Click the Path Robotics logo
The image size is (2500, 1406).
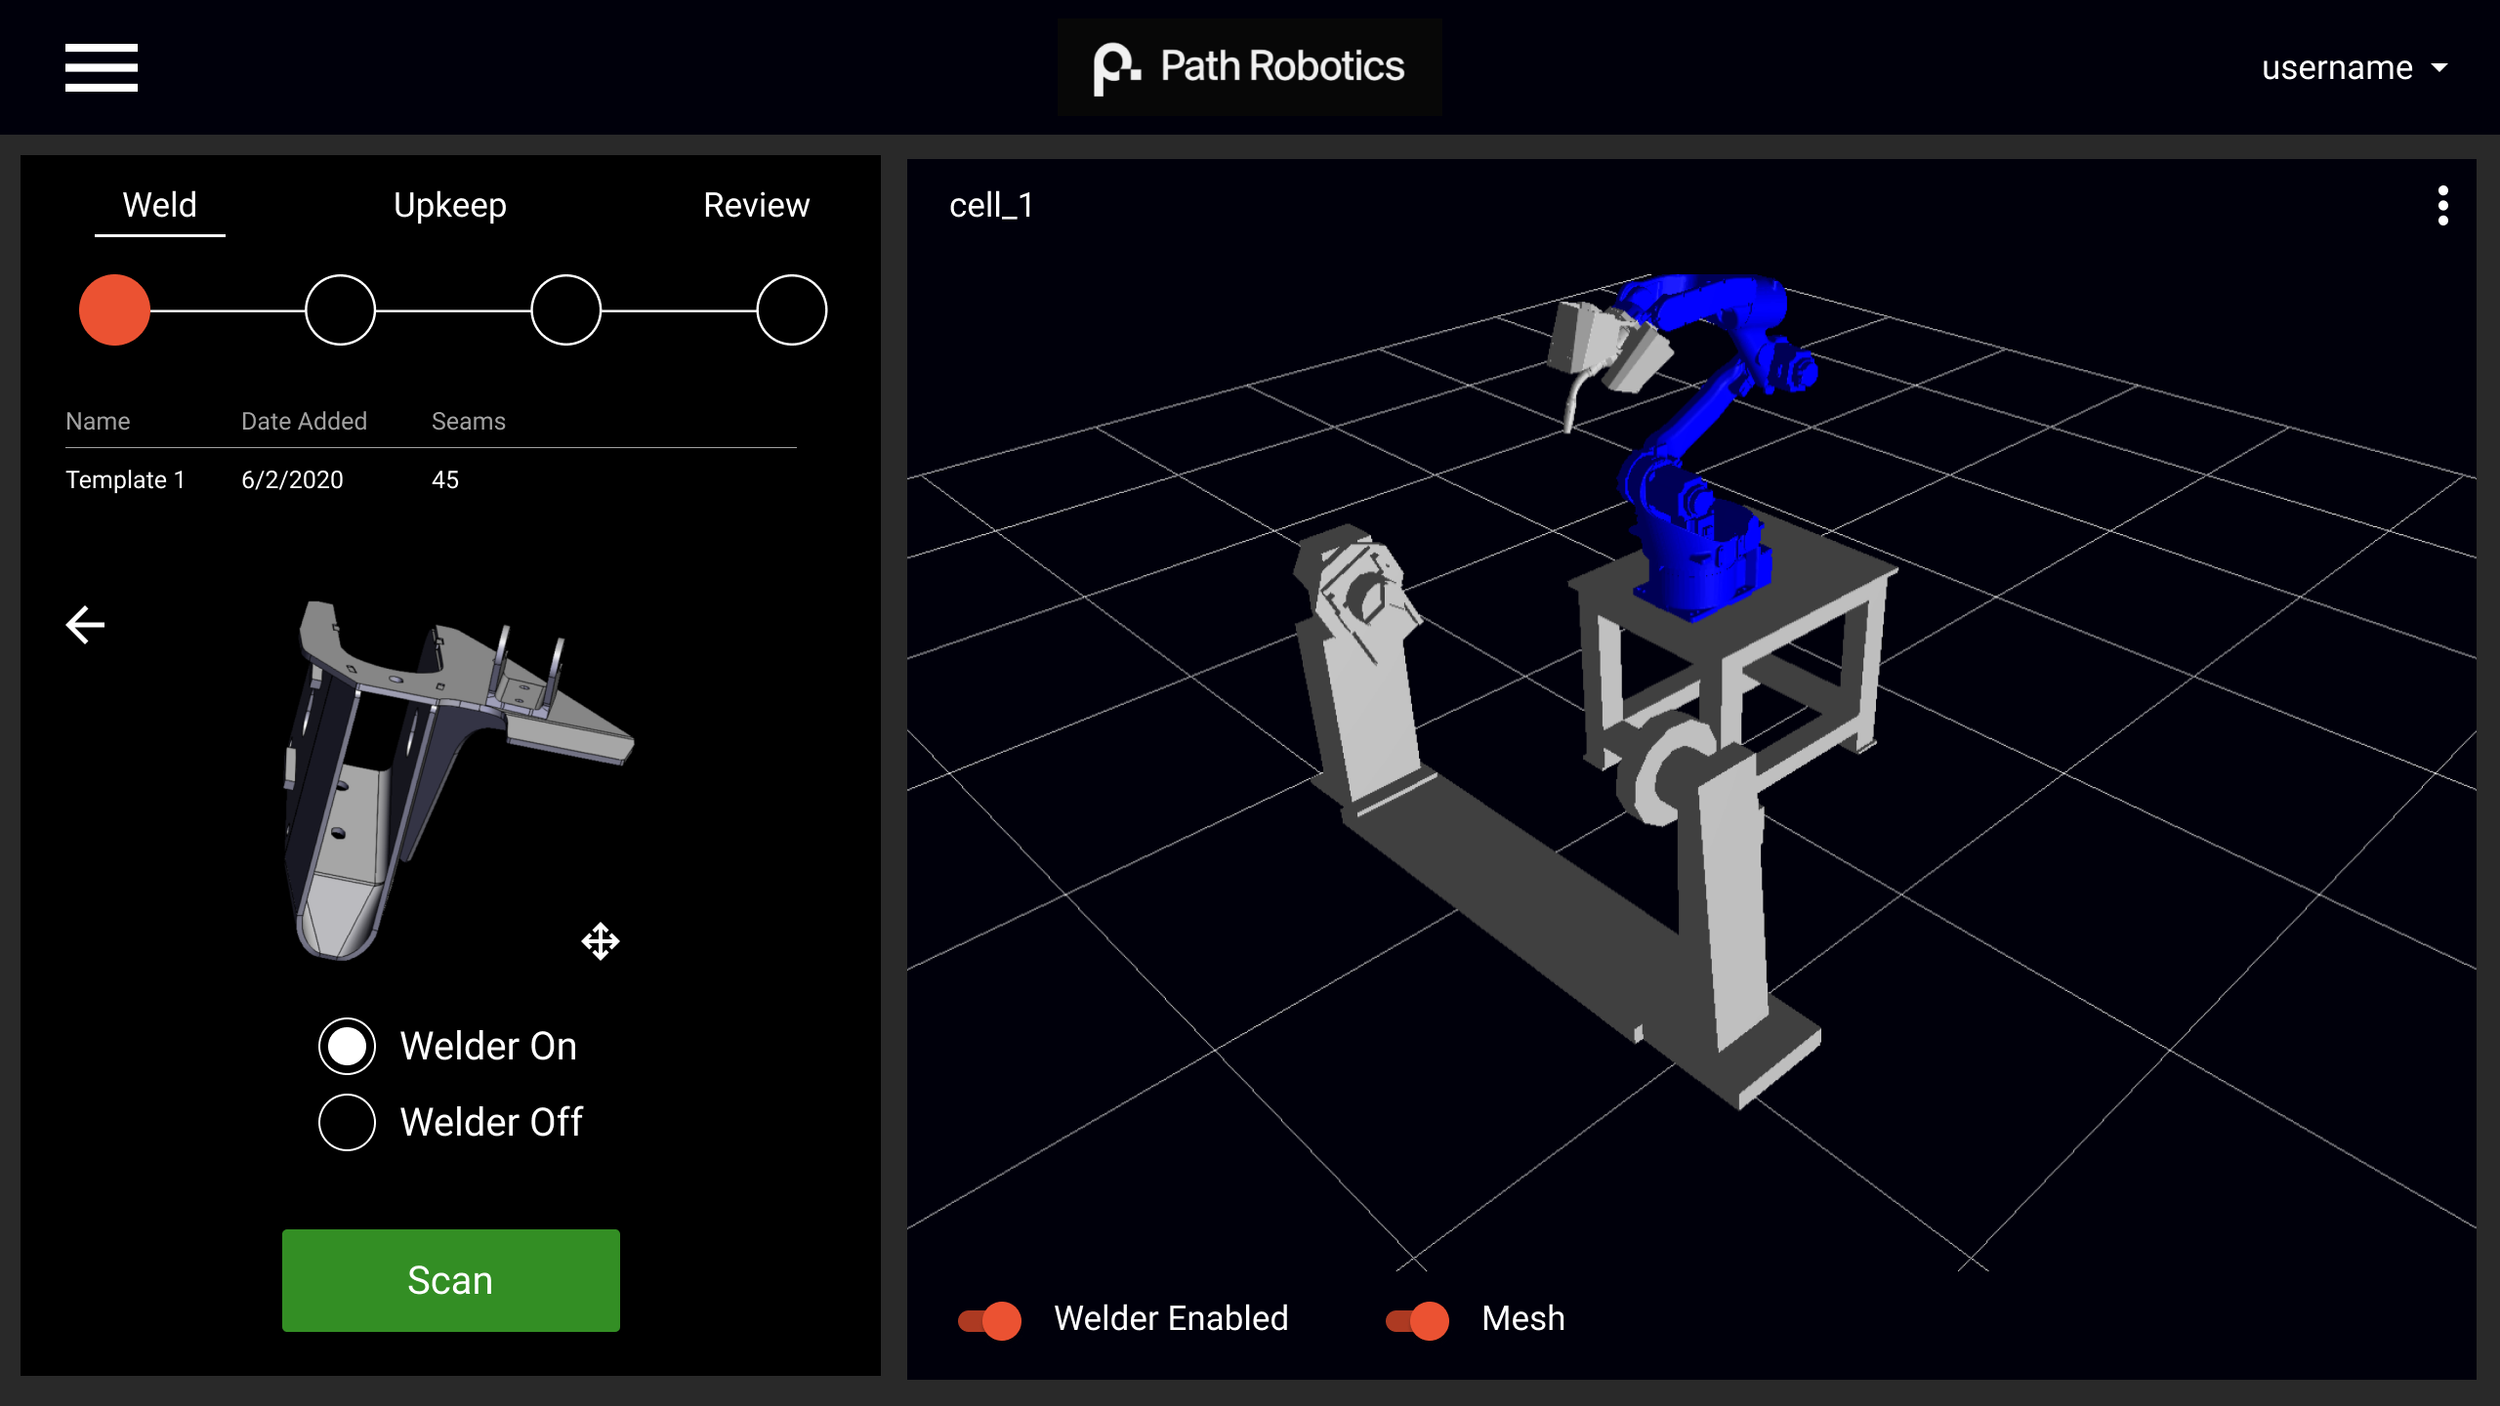[x=1249, y=67]
